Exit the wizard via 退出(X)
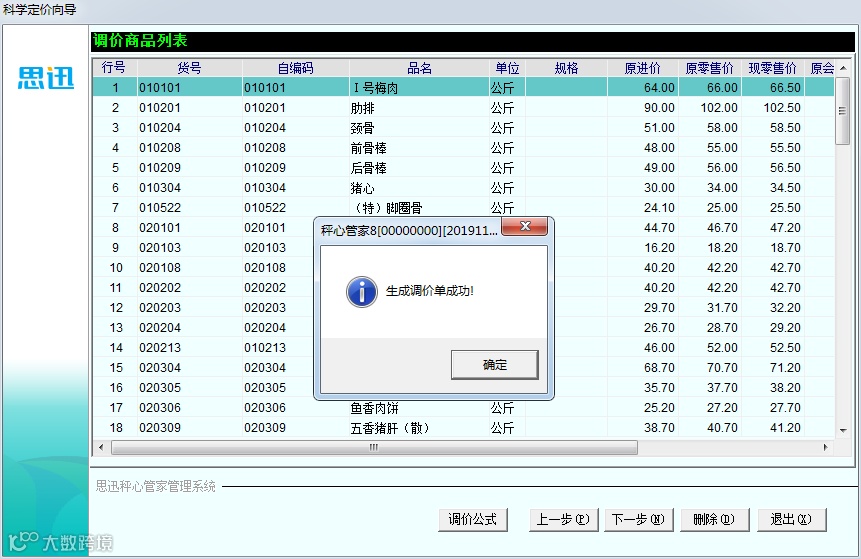The width and height of the screenshot is (861, 559). point(791,519)
